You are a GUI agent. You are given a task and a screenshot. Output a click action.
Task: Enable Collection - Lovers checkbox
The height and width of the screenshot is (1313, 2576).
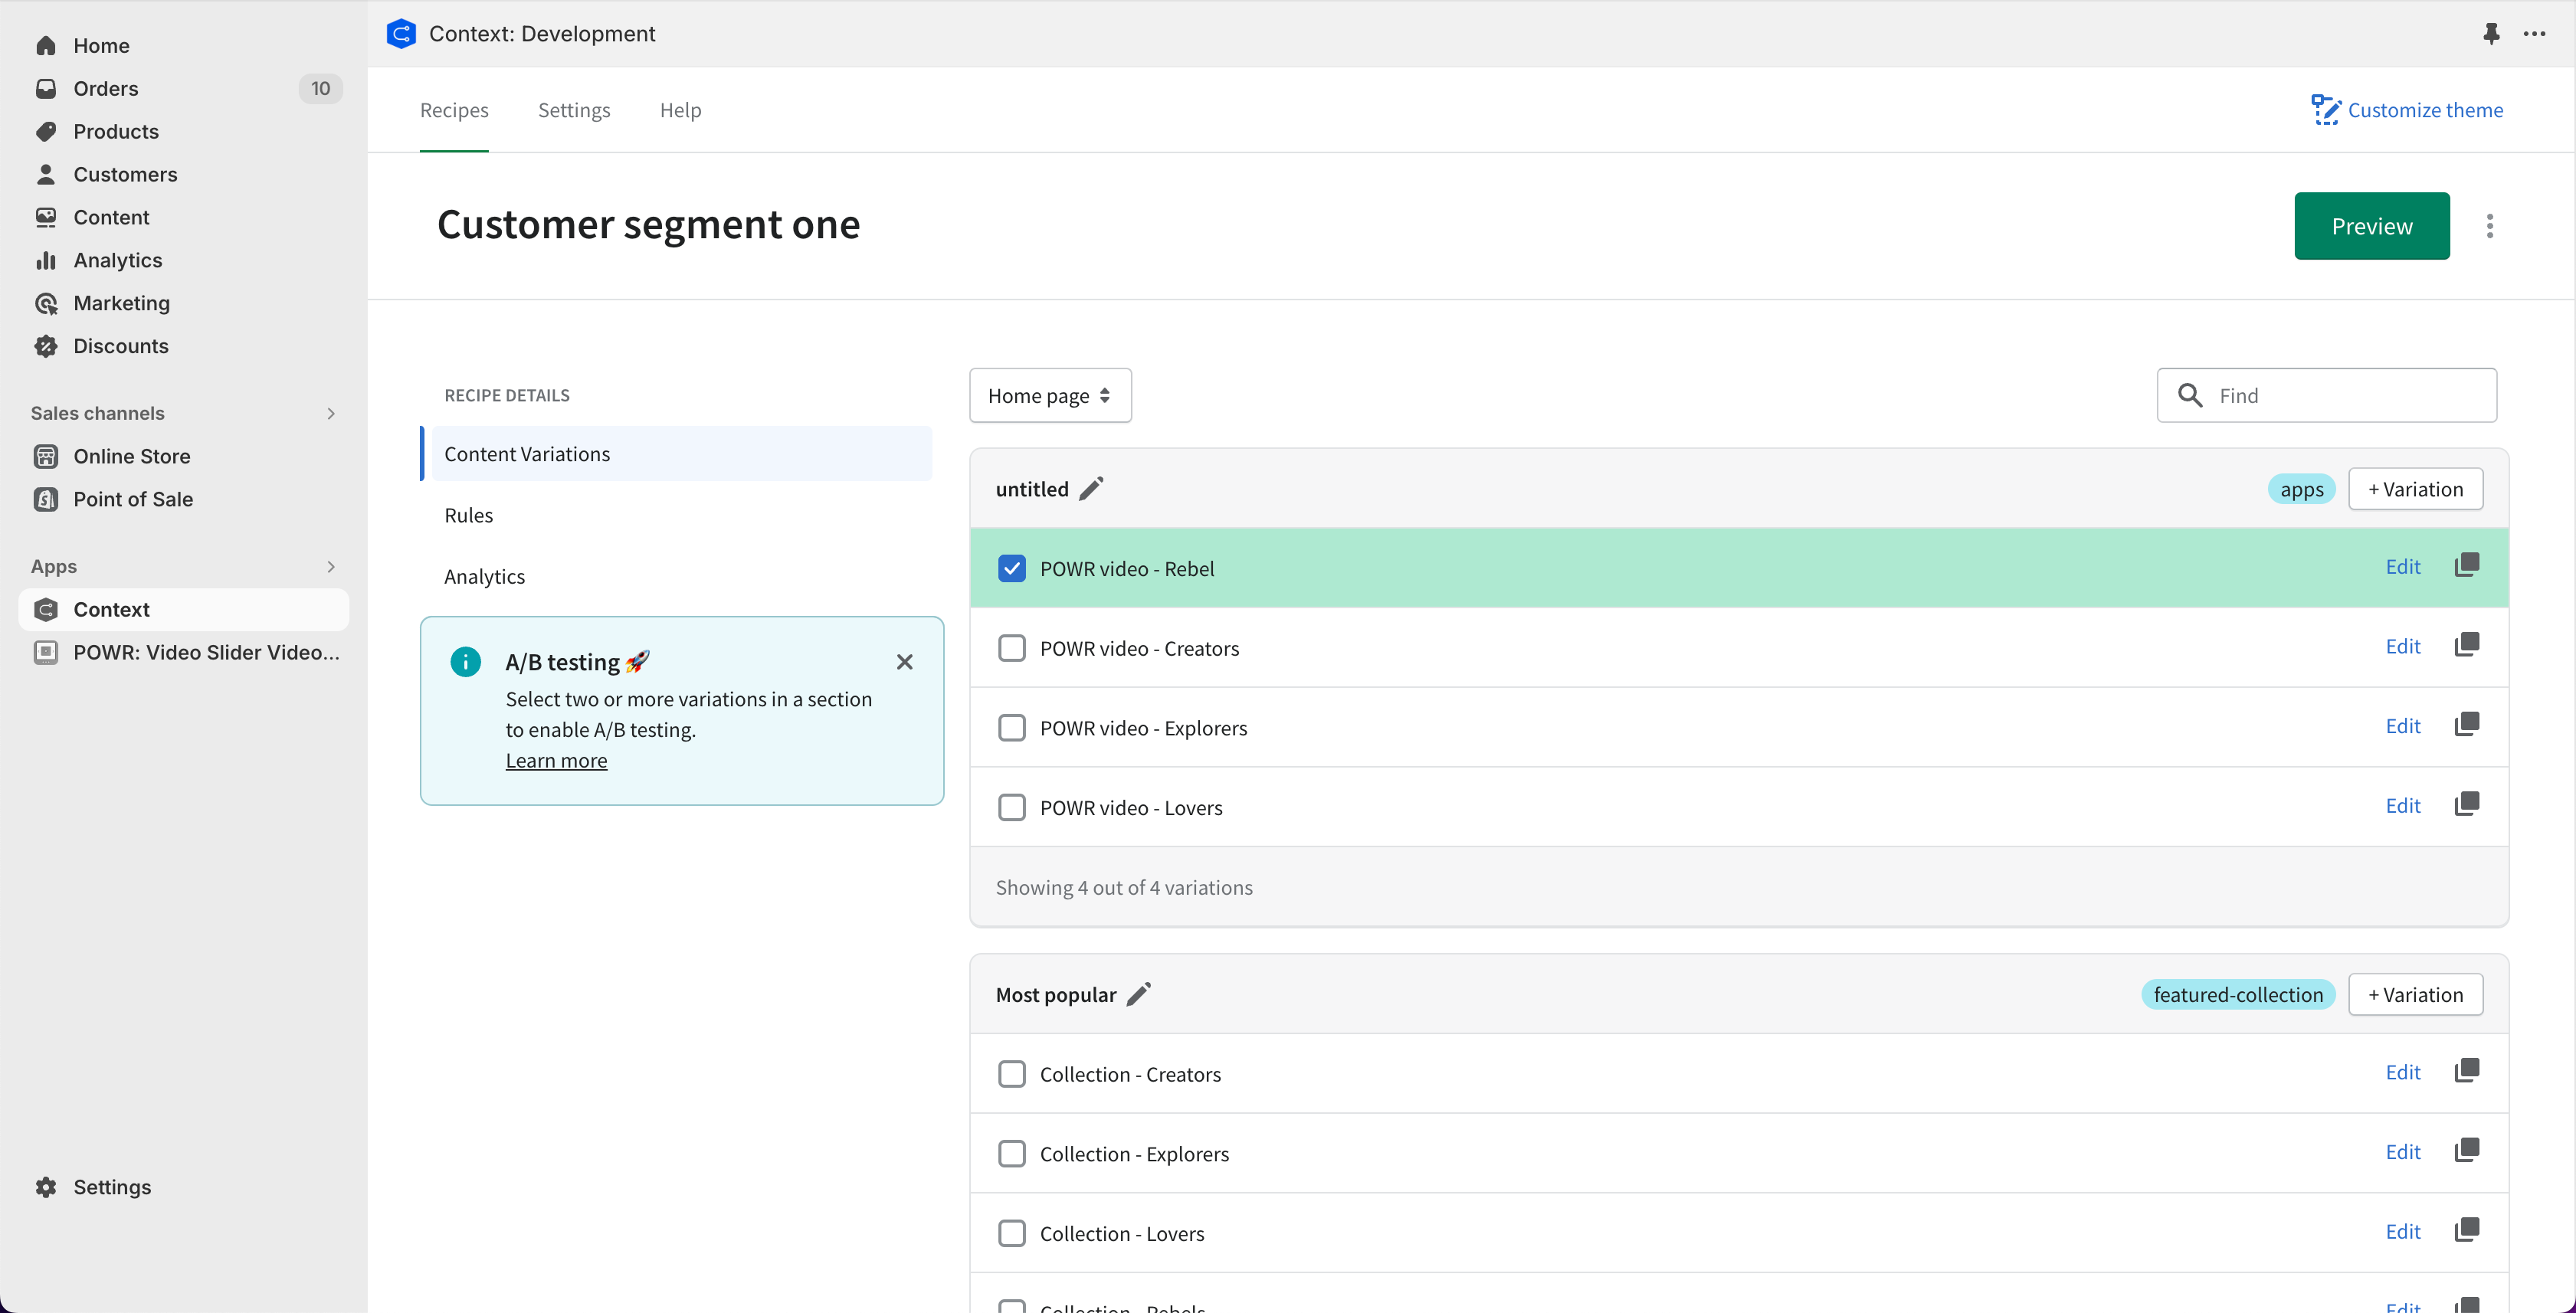[1012, 1233]
